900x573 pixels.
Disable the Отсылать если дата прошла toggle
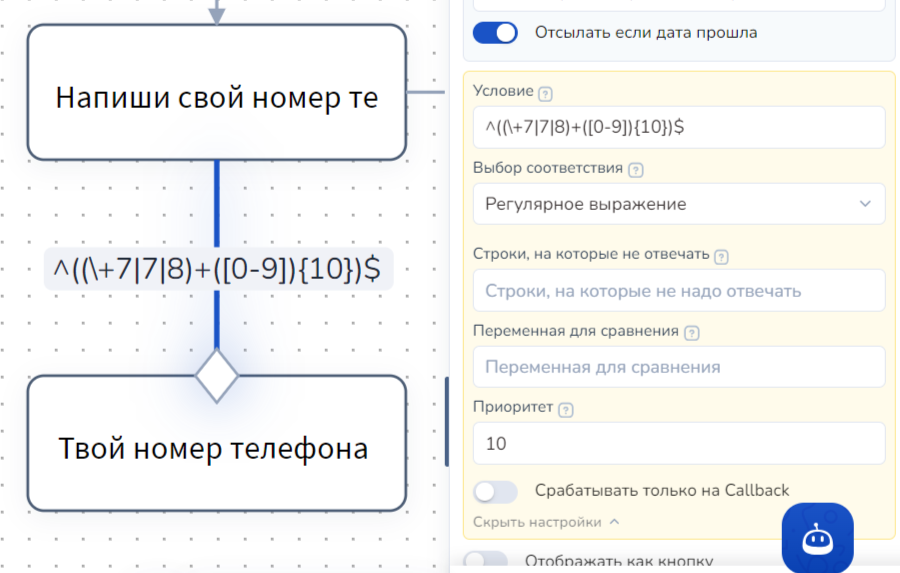pyautogui.click(x=495, y=33)
